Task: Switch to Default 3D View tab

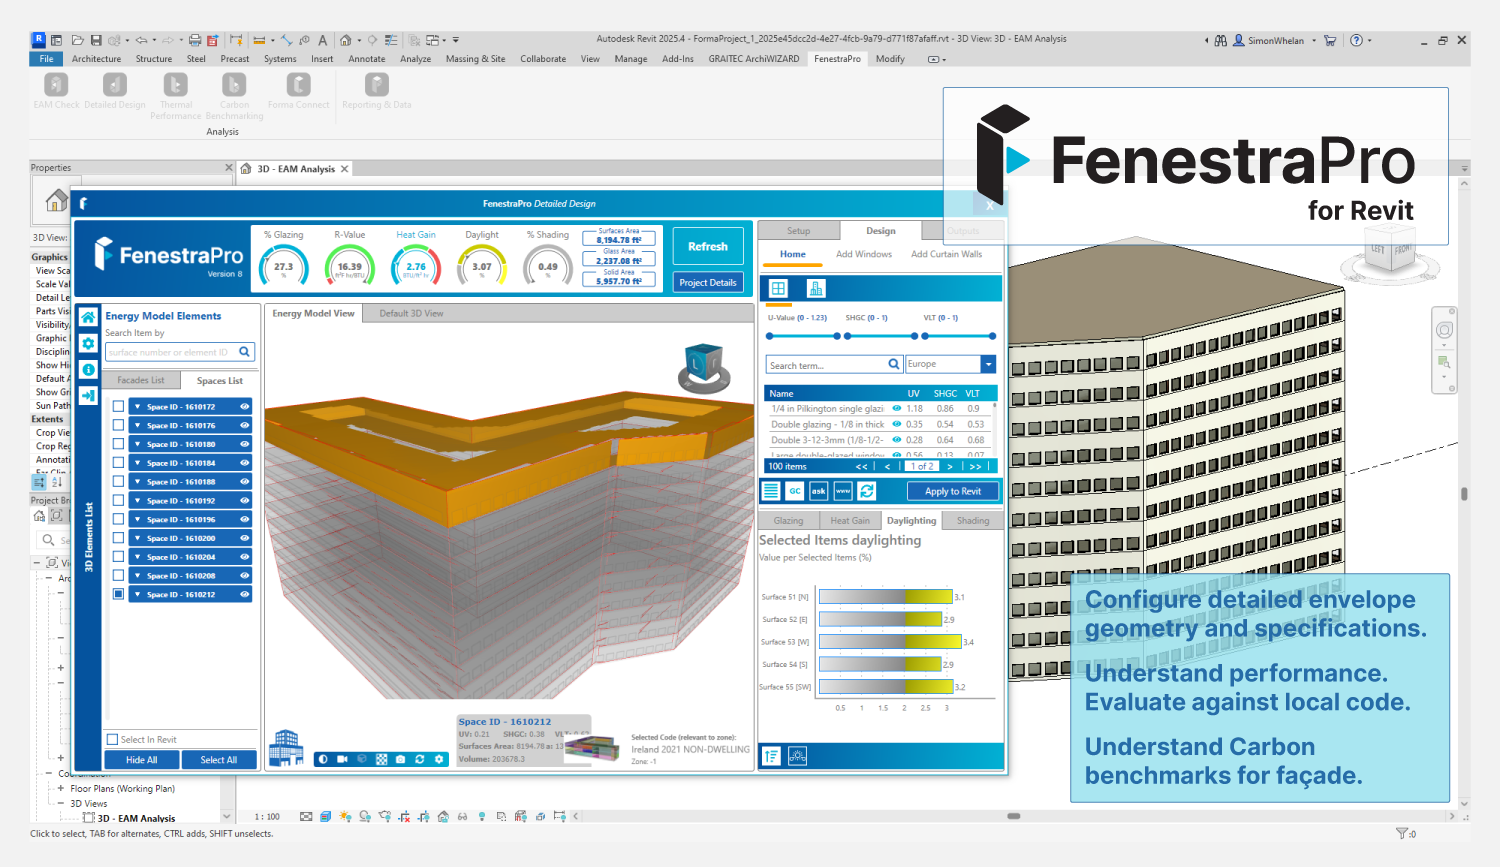Action: [x=411, y=313]
